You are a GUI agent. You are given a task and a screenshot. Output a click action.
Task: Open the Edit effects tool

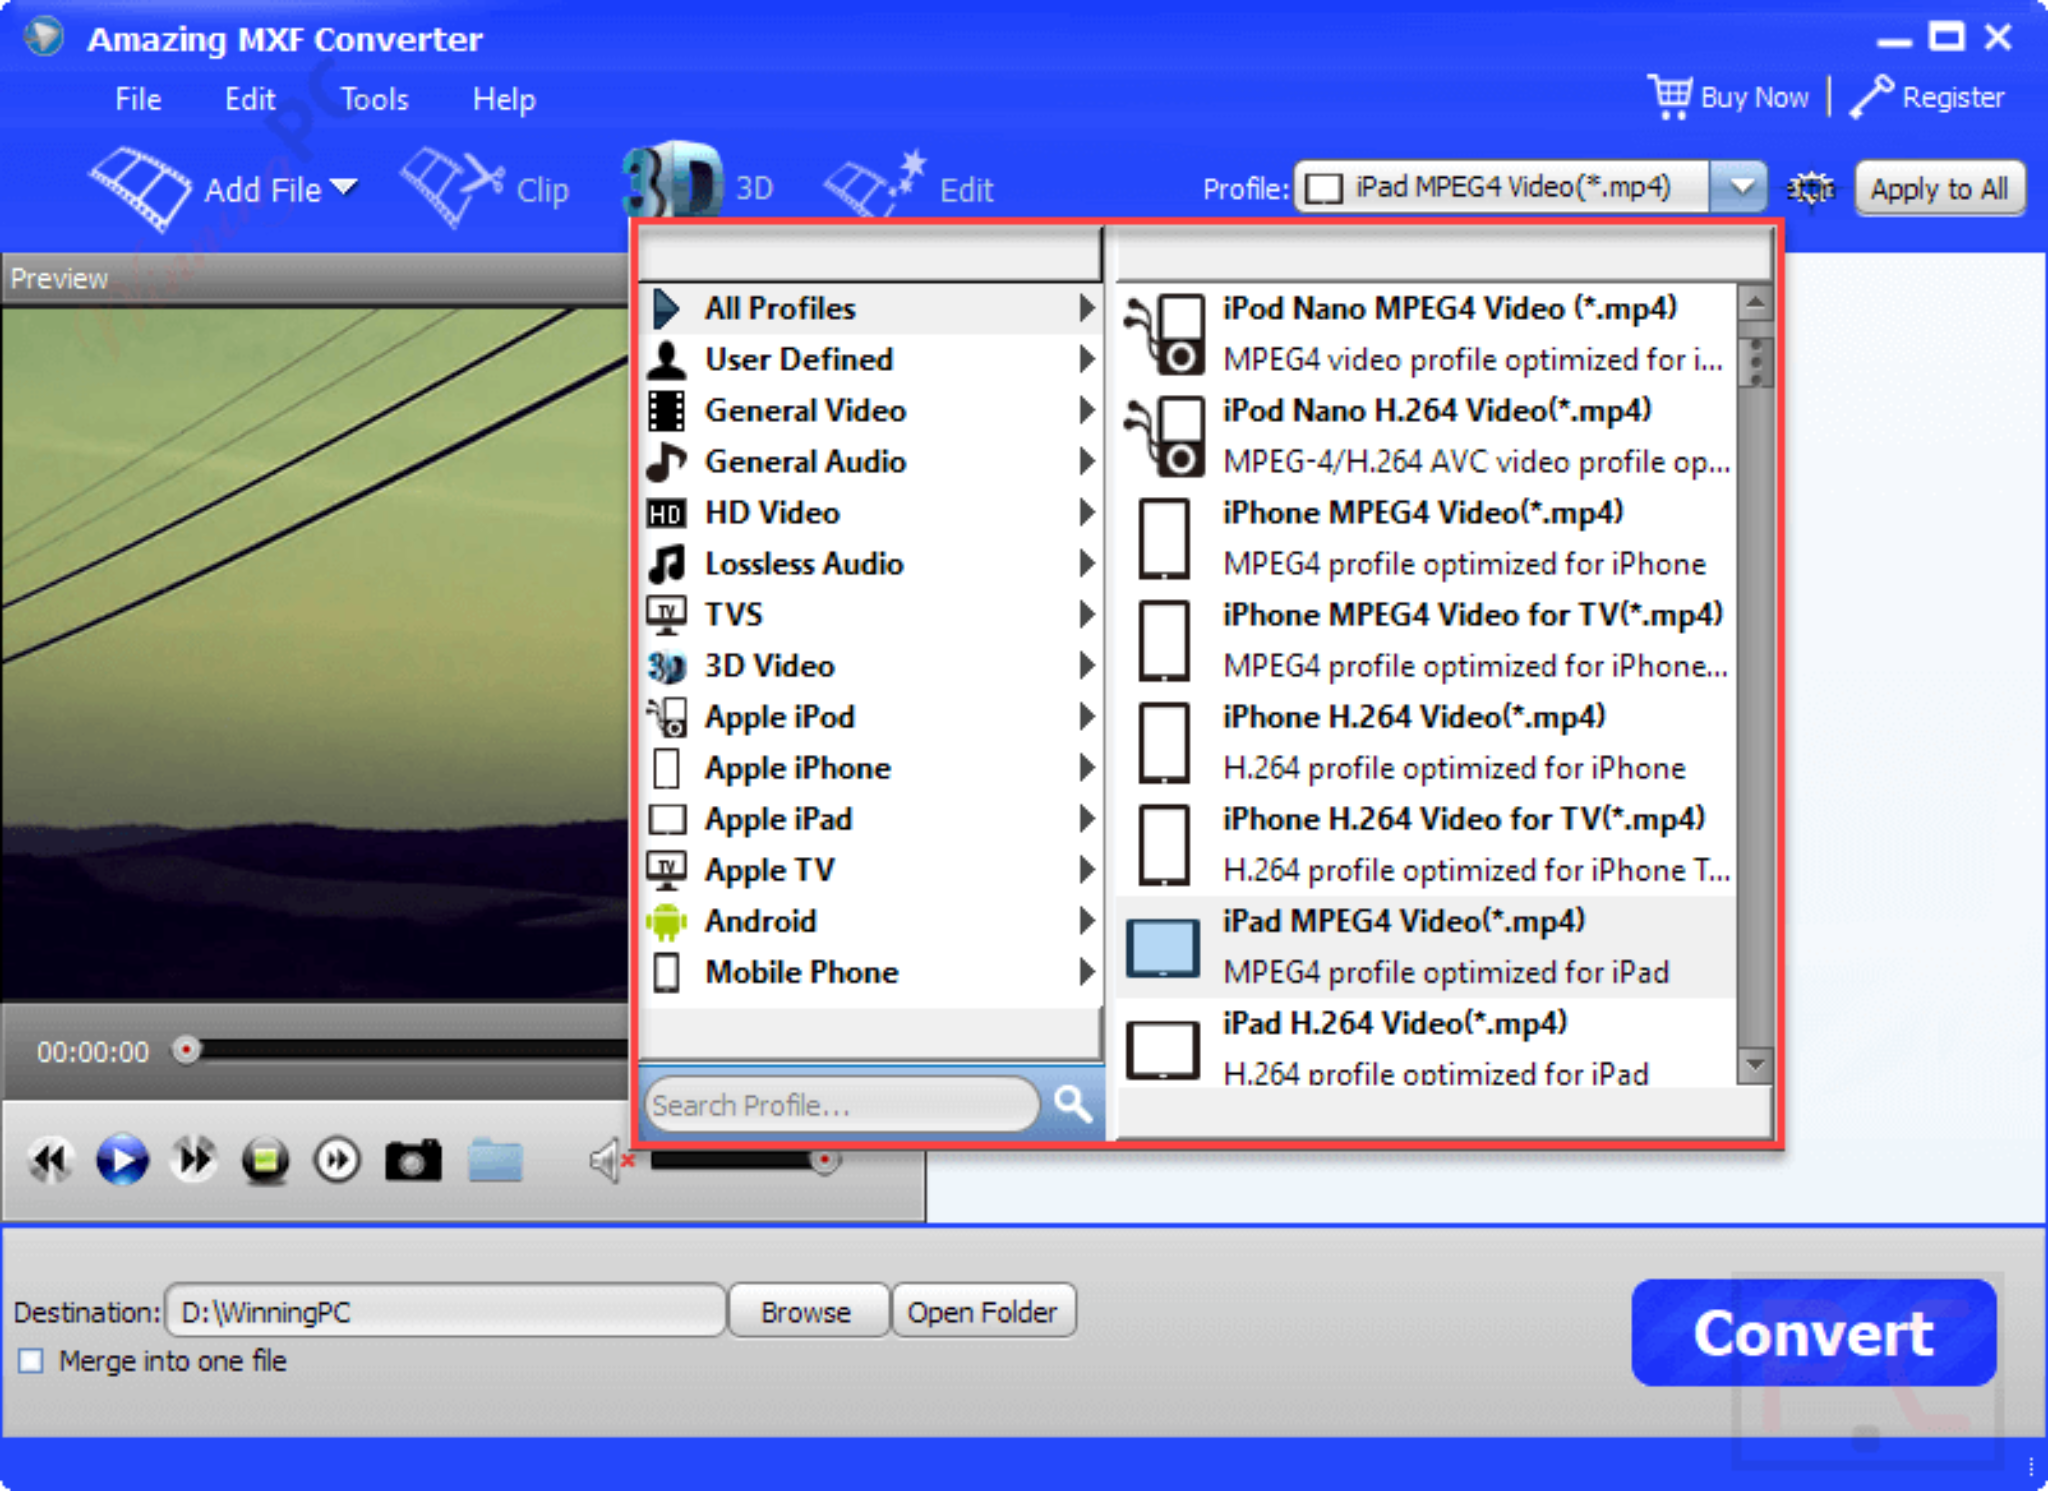coord(909,187)
